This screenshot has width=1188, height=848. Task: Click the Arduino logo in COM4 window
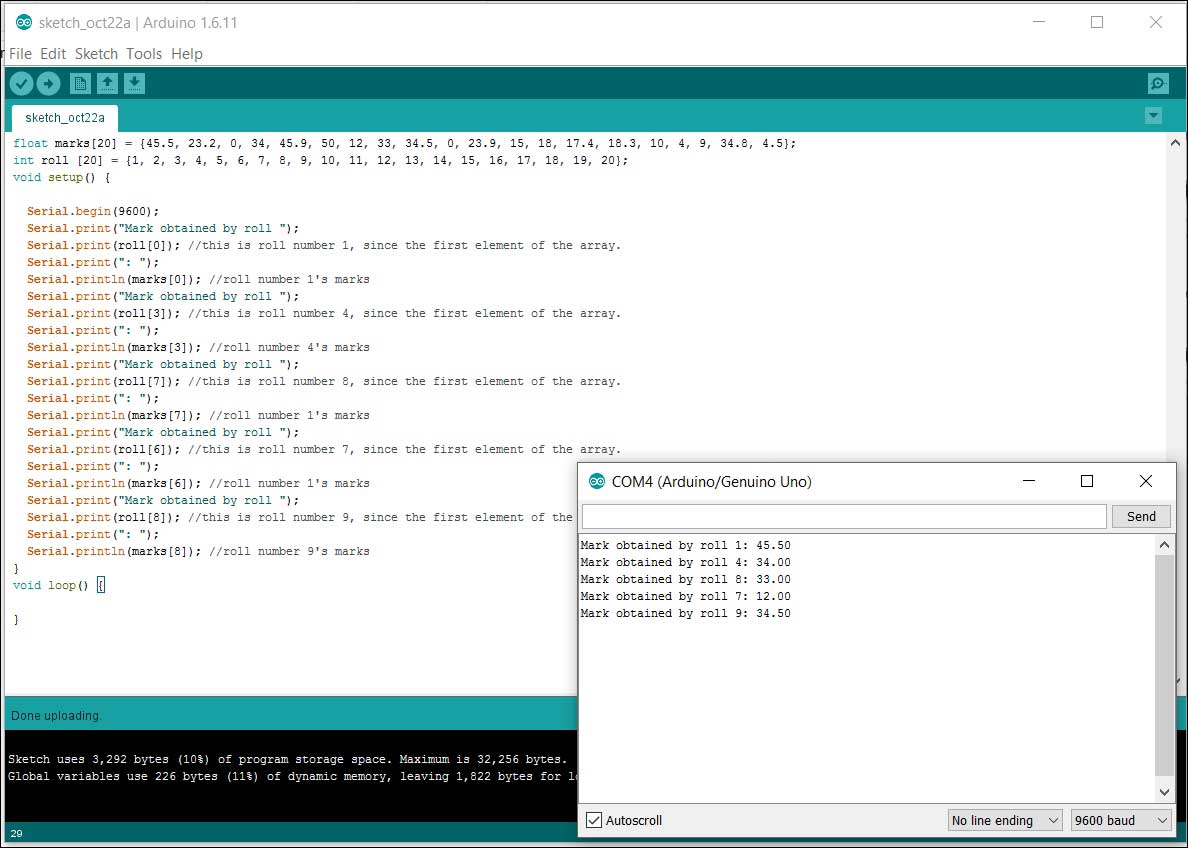pyautogui.click(x=597, y=481)
